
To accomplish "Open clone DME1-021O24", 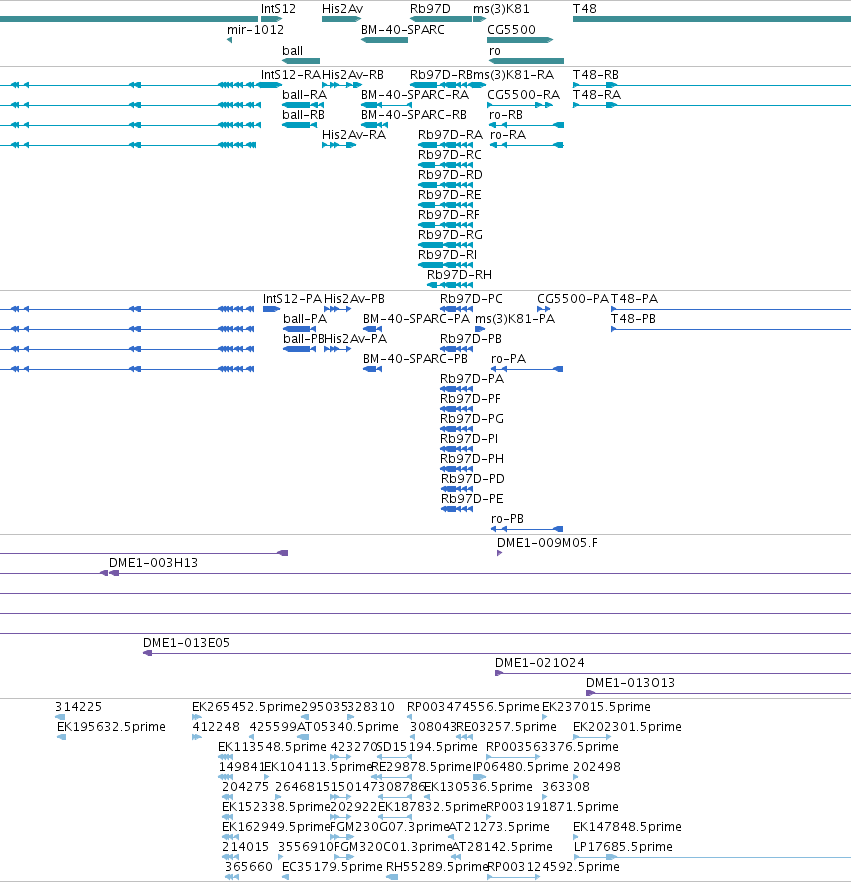I will (x=539, y=663).
